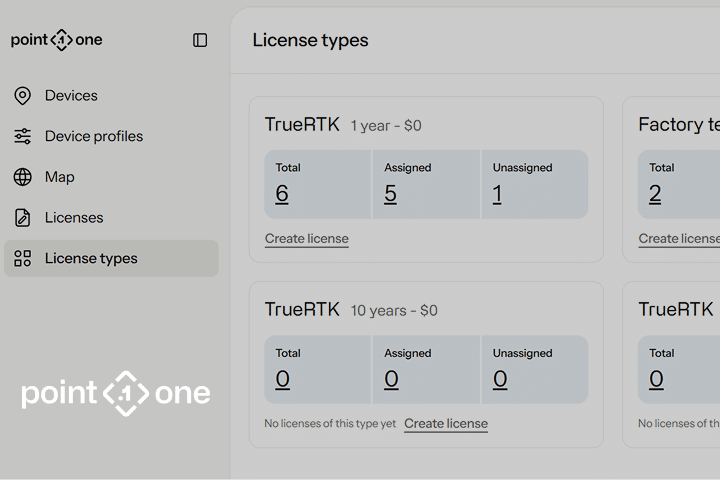Click the License types grid icon
The width and height of the screenshot is (720, 480).
22,259
